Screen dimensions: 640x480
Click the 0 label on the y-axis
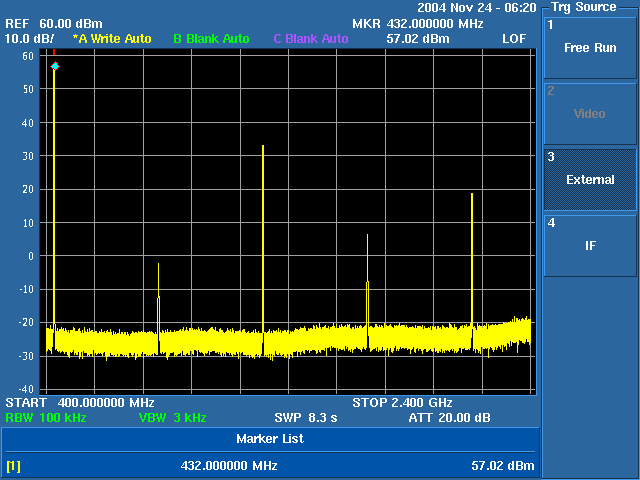pyautogui.click(x=31, y=256)
